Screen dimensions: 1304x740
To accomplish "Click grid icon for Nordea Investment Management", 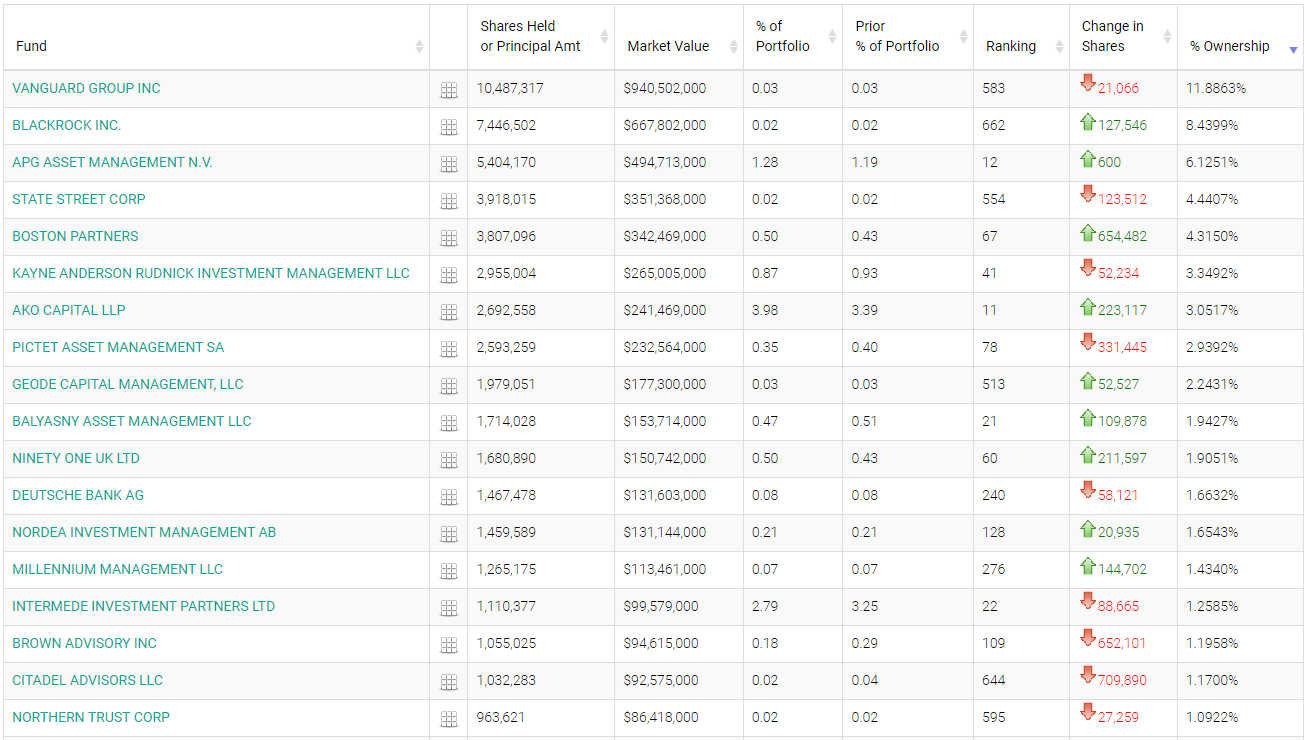I will pos(449,535).
